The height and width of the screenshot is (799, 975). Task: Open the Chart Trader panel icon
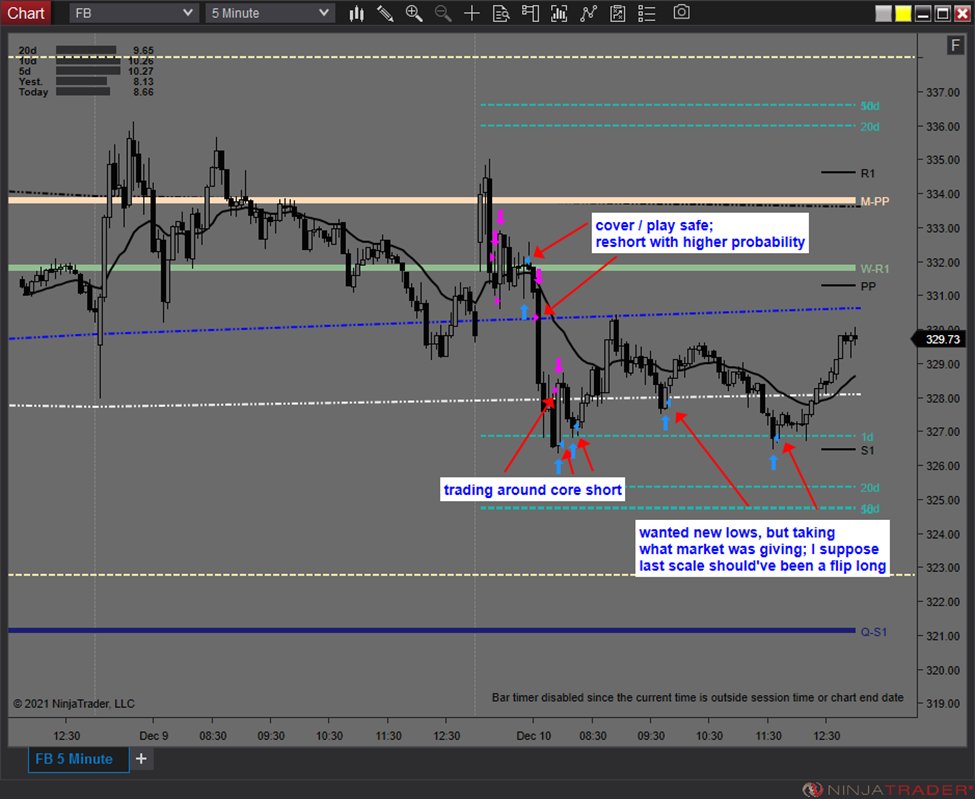531,13
